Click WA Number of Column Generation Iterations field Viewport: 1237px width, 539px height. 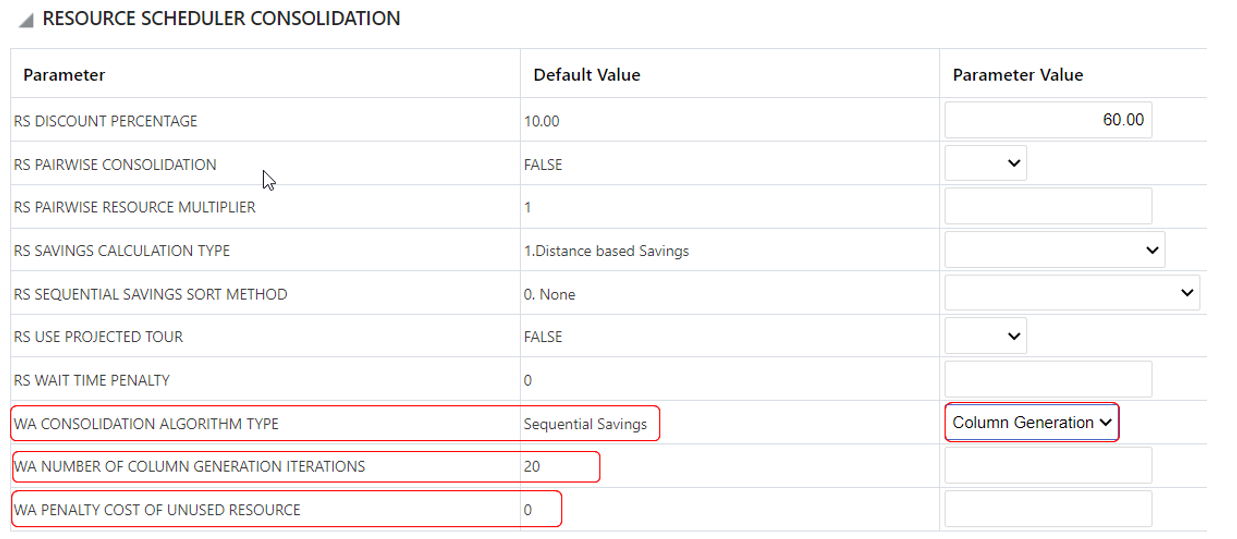1048,466
